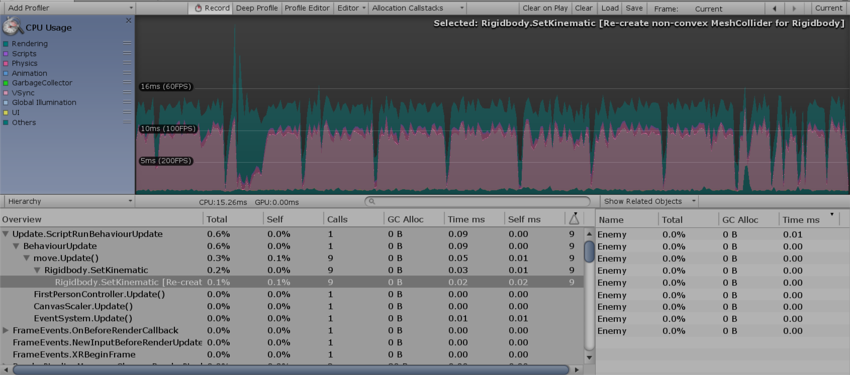The image size is (850, 375).
Task: Sort related objects by Name column
Action: click(627, 219)
